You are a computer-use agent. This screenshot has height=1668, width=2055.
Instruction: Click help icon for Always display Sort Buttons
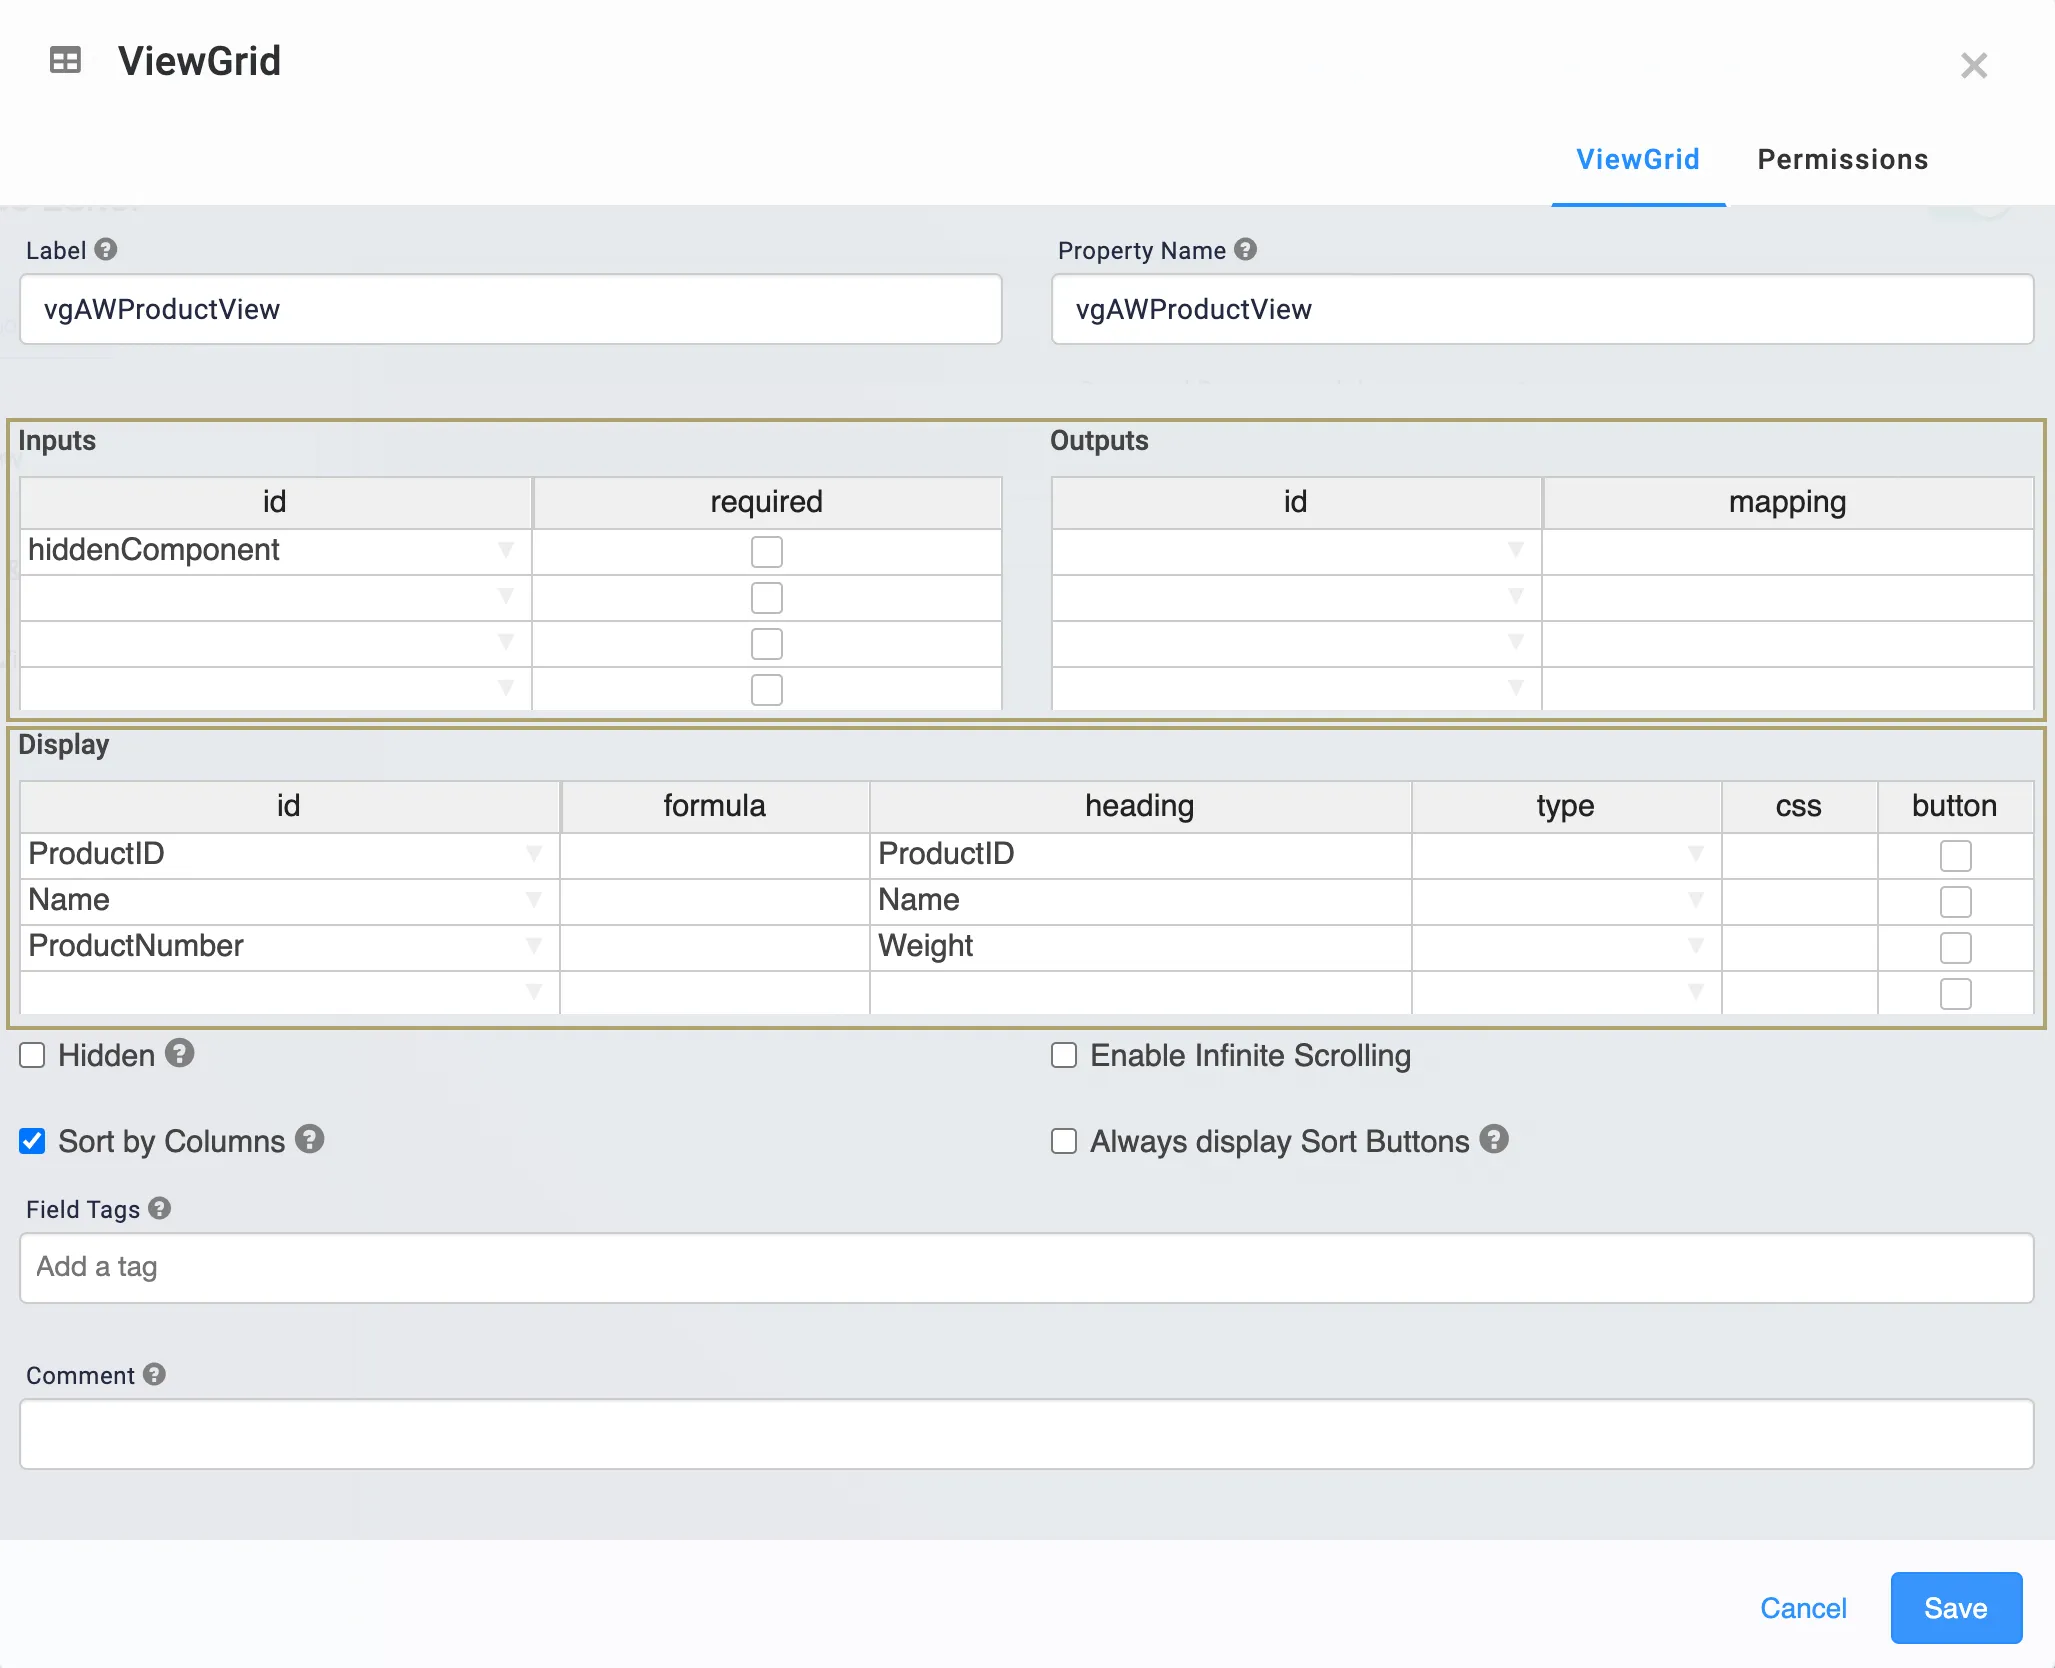(x=1494, y=1140)
